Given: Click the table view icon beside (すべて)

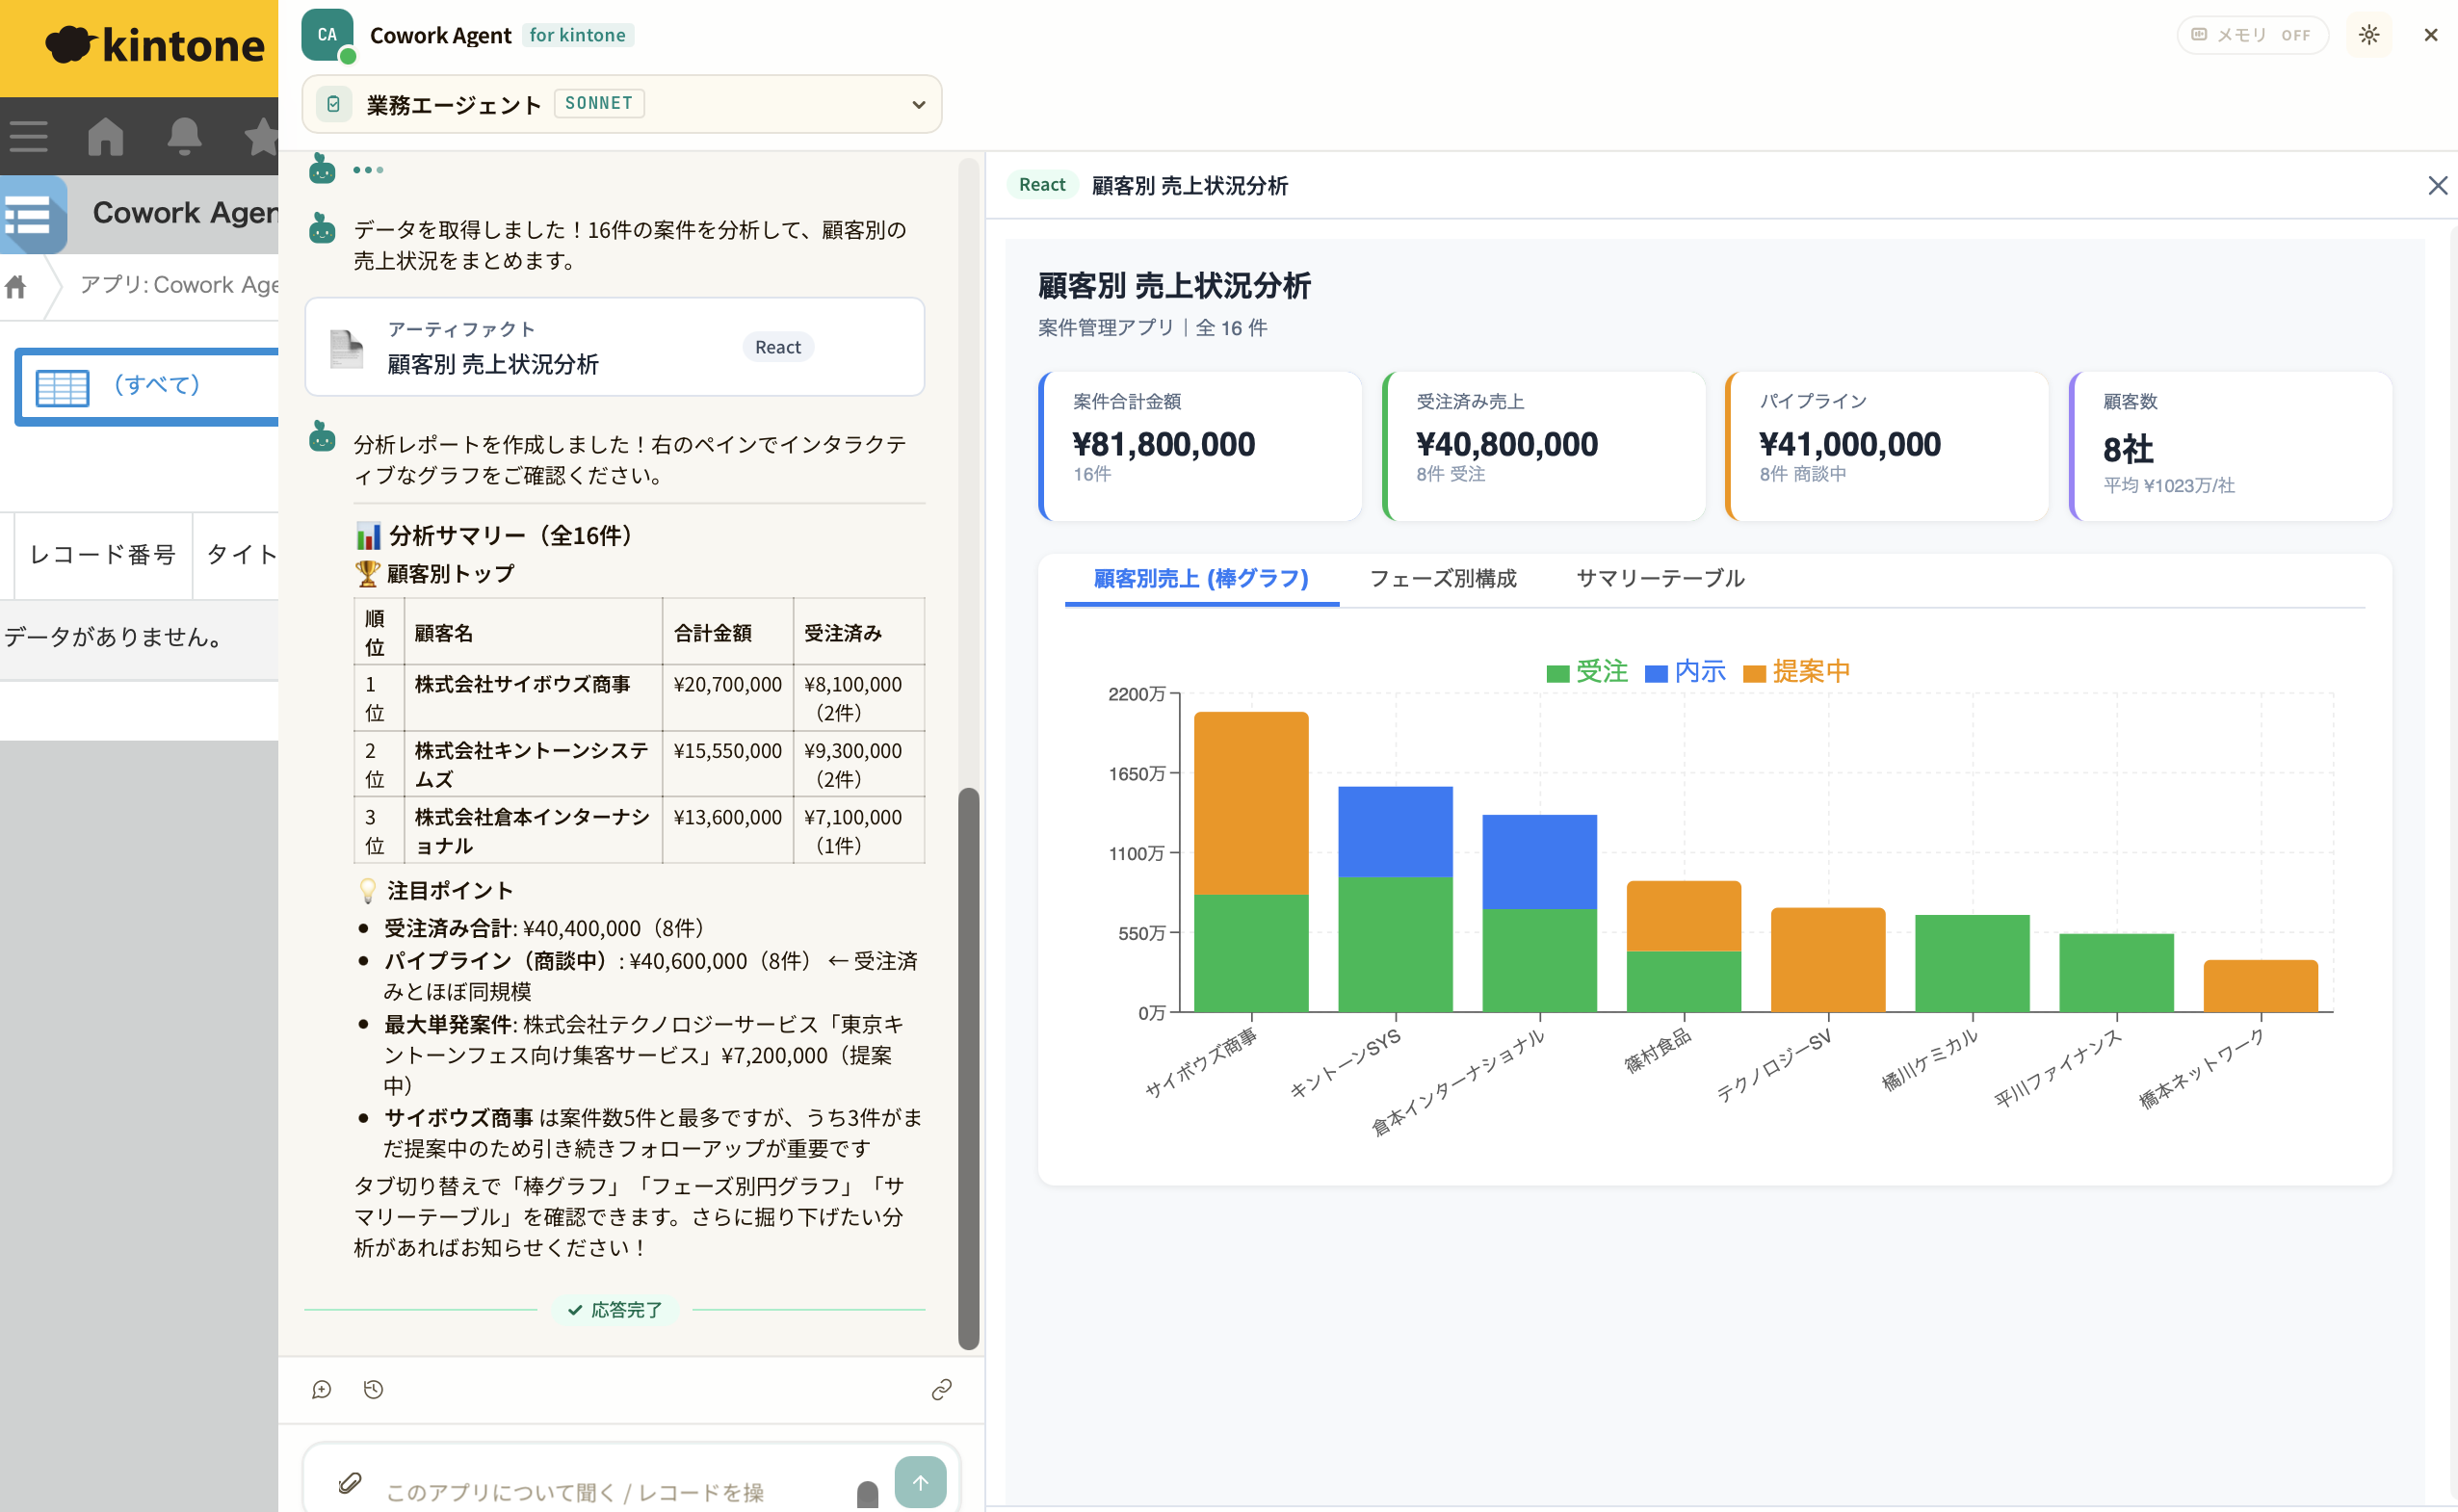Looking at the screenshot, I should point(62,387).
